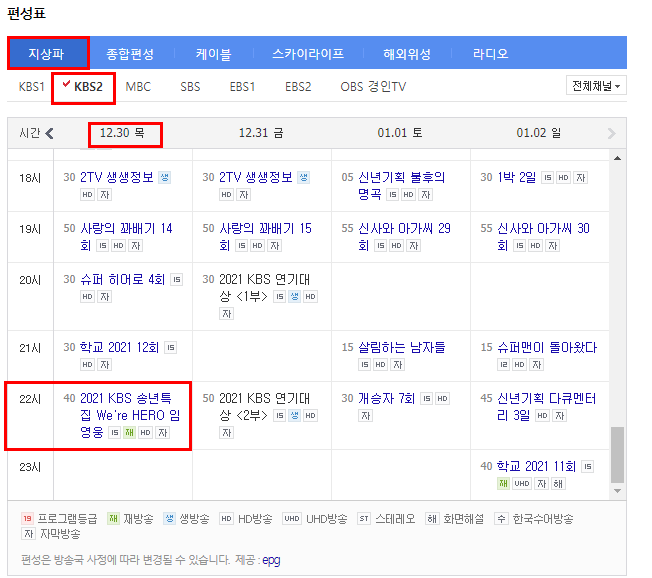Image resolution: width=652 pixels, height=578 pixels.
Task: Click the 01.01 토 date header
Action: point(400,133)
